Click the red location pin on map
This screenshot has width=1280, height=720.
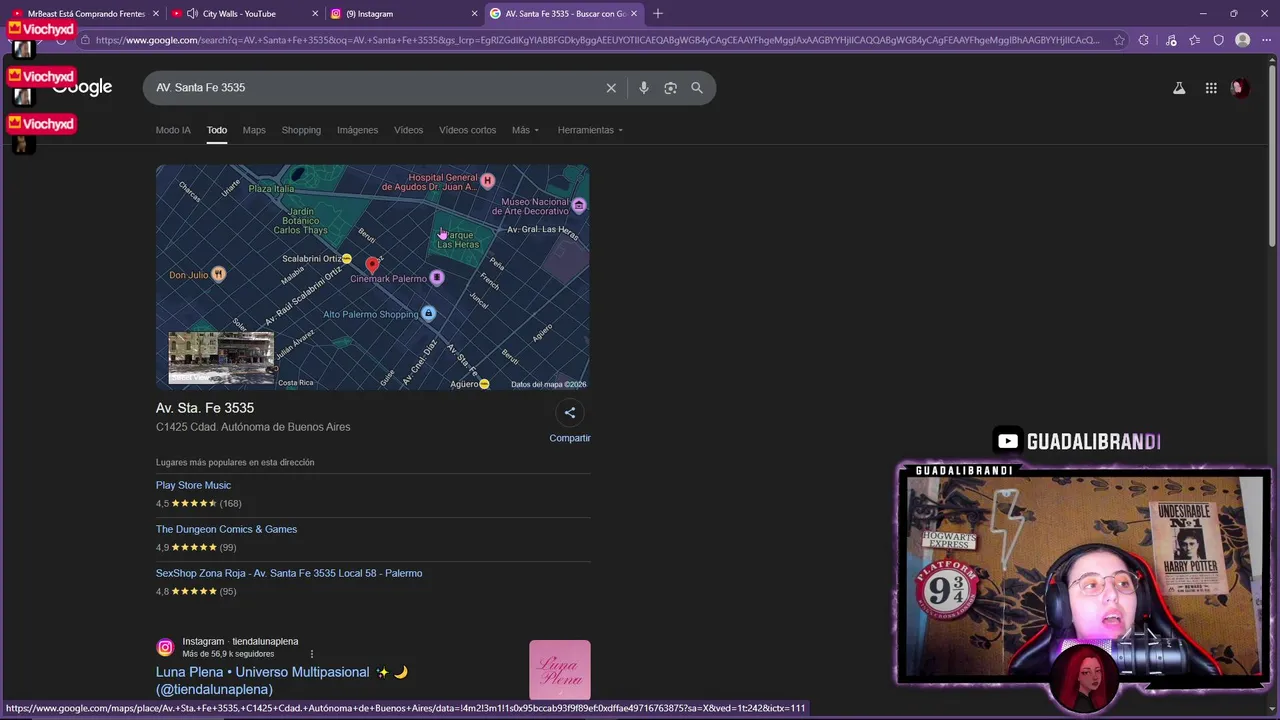click(x=372, y=264)
